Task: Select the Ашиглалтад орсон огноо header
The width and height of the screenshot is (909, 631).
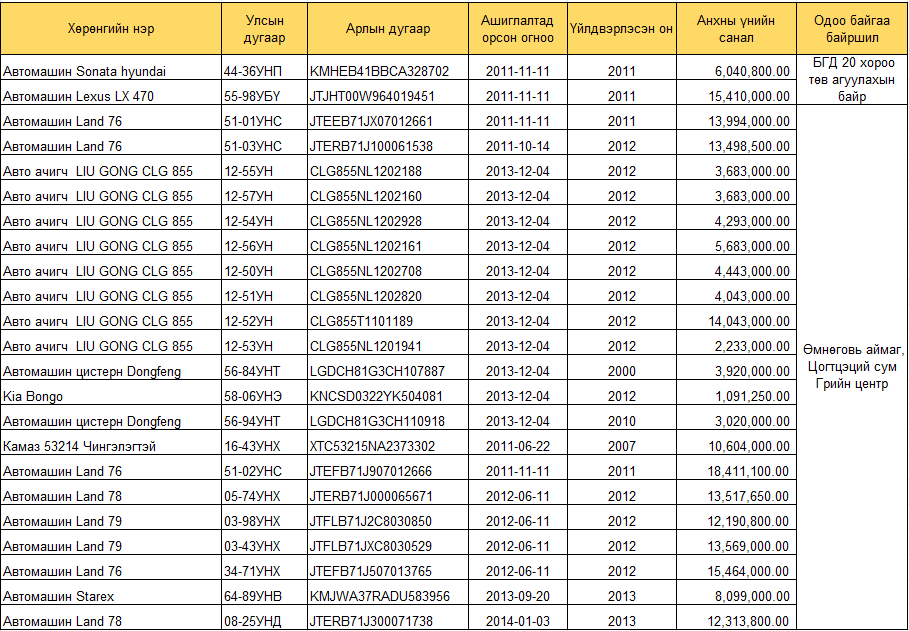Action: (517, 29)
